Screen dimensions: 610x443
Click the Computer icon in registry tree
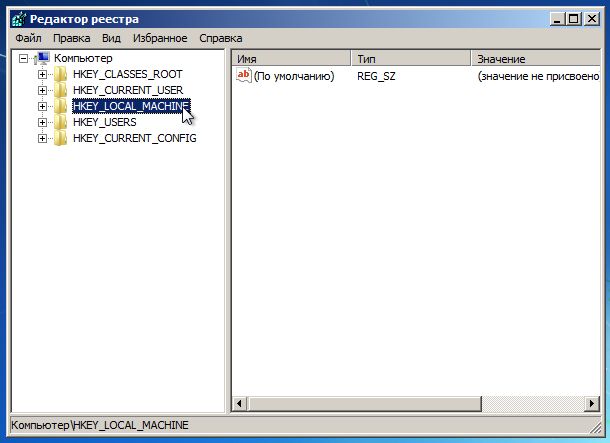tap(43, 58)
